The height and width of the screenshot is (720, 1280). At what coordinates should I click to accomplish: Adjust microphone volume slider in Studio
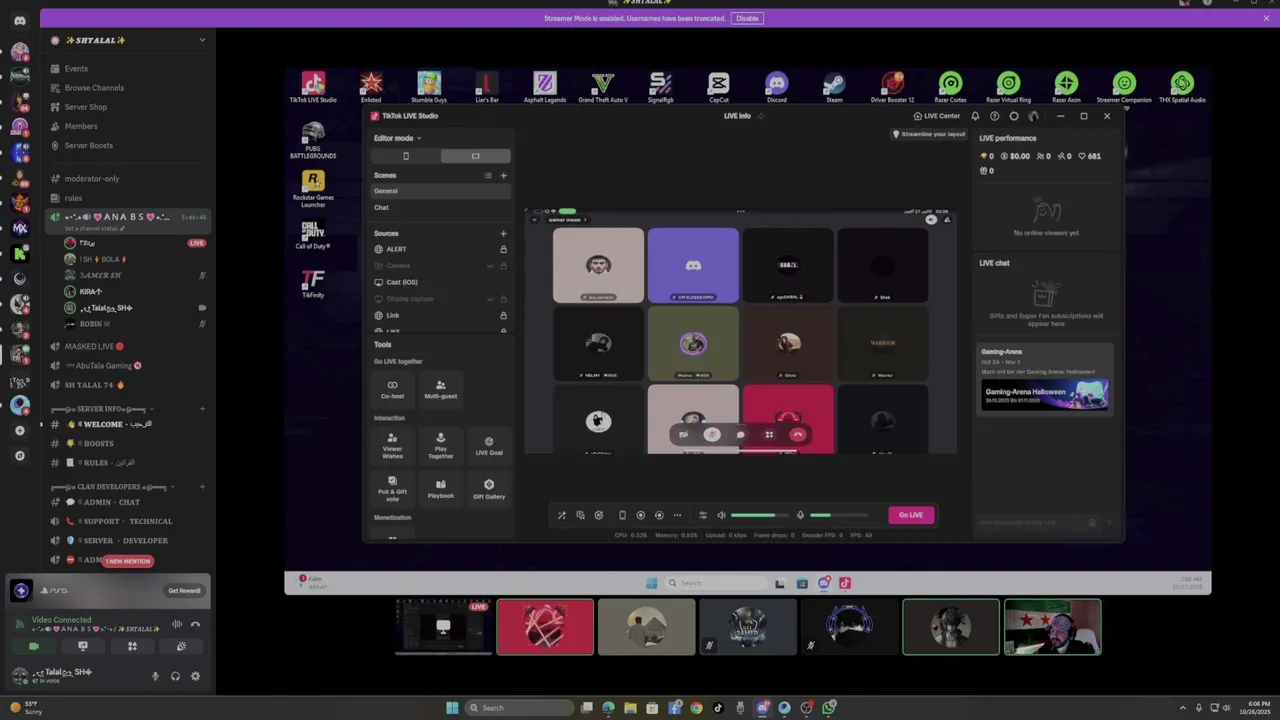pyautogui.click(x=838, y=515)
